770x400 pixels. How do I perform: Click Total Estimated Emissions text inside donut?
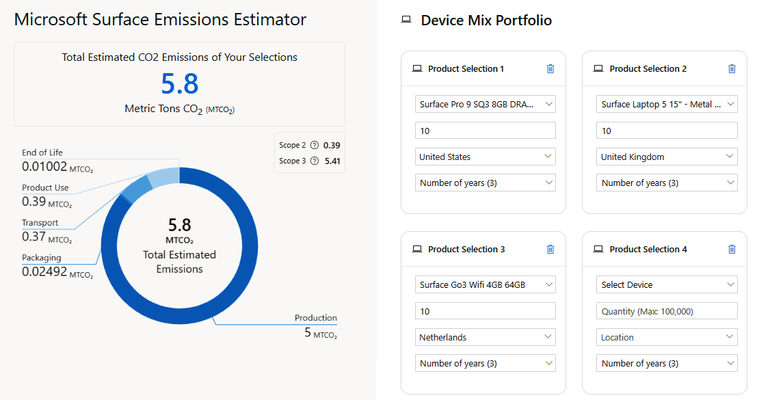179,262
